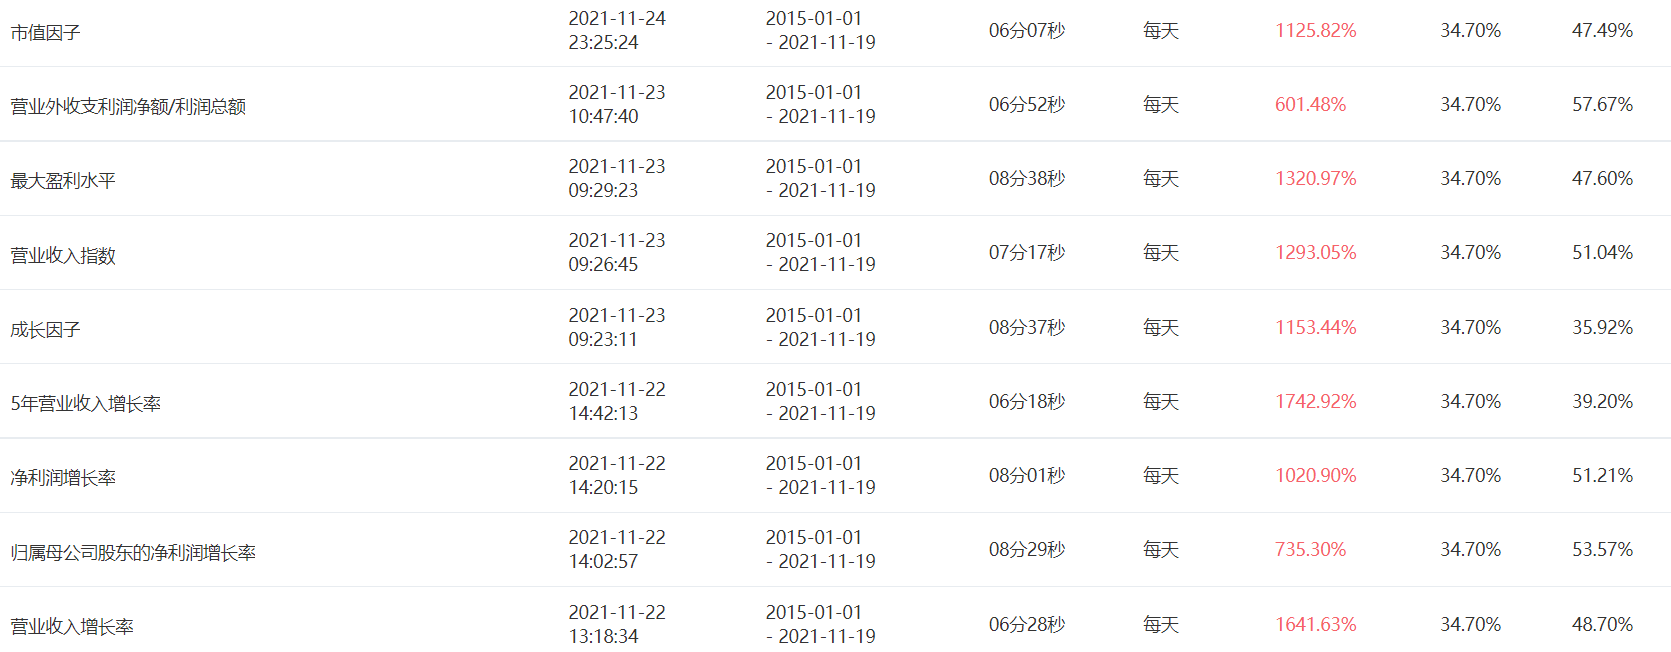Click the 57.67% value in last column
Image resolution: width=1671 pixels, height=652 pixels.
point(1602,105)
